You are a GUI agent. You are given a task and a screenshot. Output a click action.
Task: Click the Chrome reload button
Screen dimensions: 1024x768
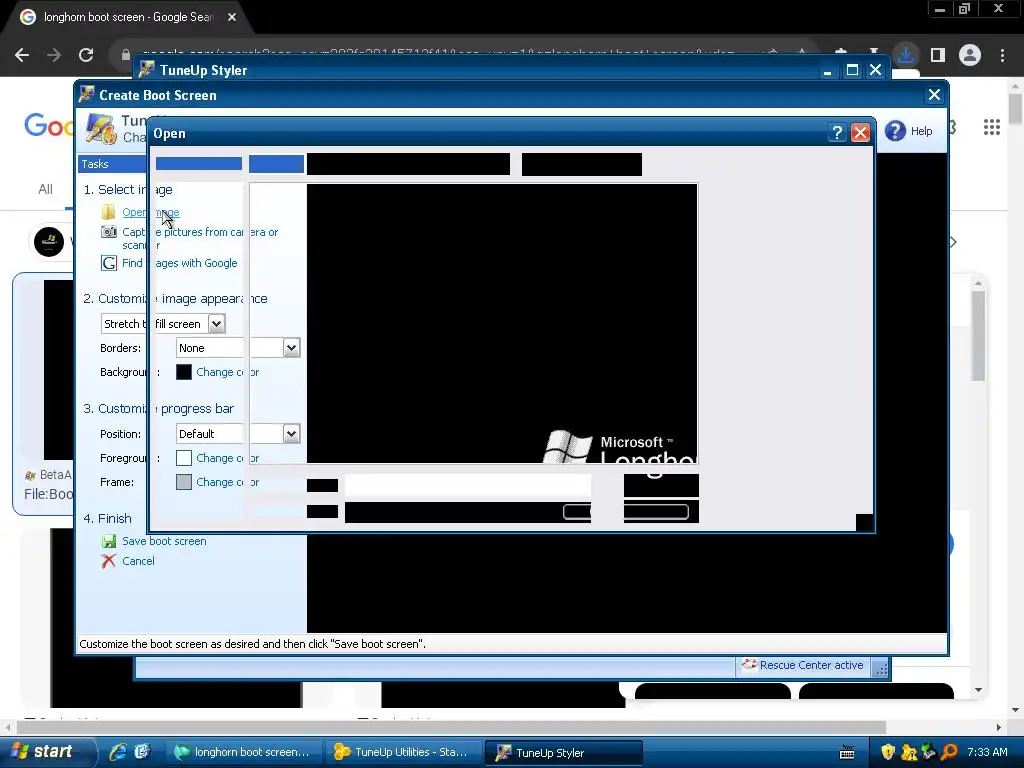[x=86, y=55]
